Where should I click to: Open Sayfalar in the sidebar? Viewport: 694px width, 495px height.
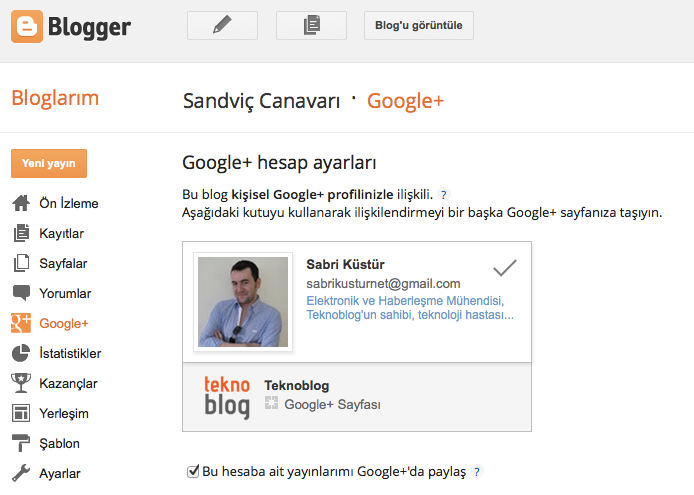(x=64, y=264)
